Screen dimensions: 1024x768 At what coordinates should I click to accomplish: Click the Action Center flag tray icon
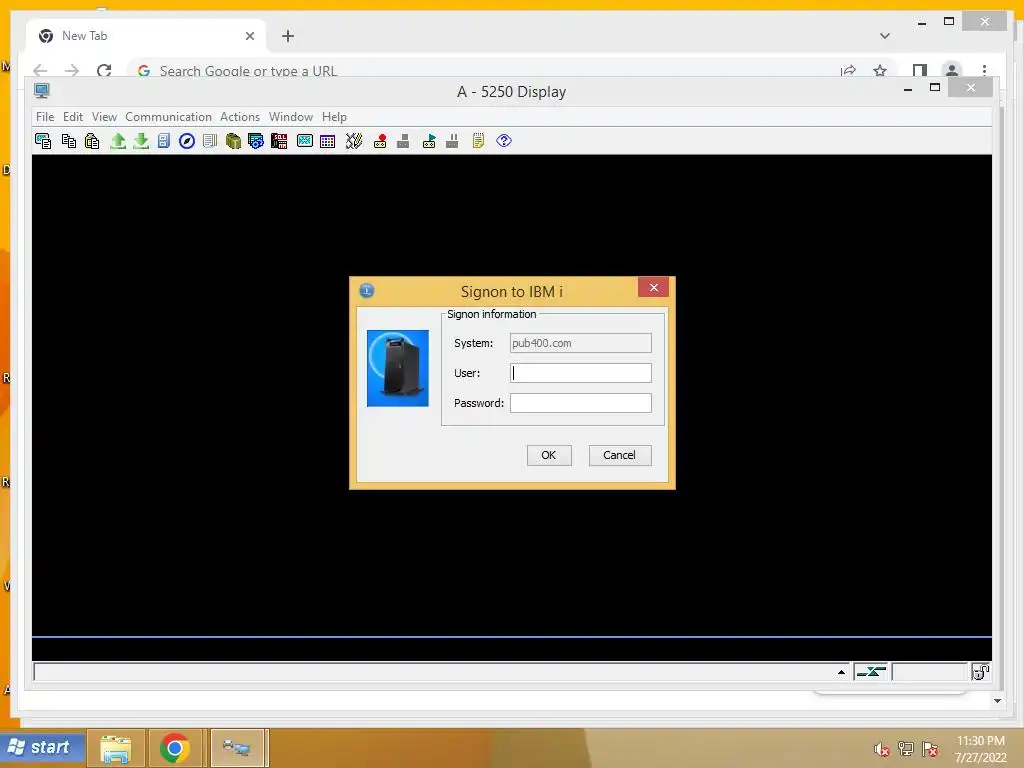pyautogui.click(x=930, y=749)
